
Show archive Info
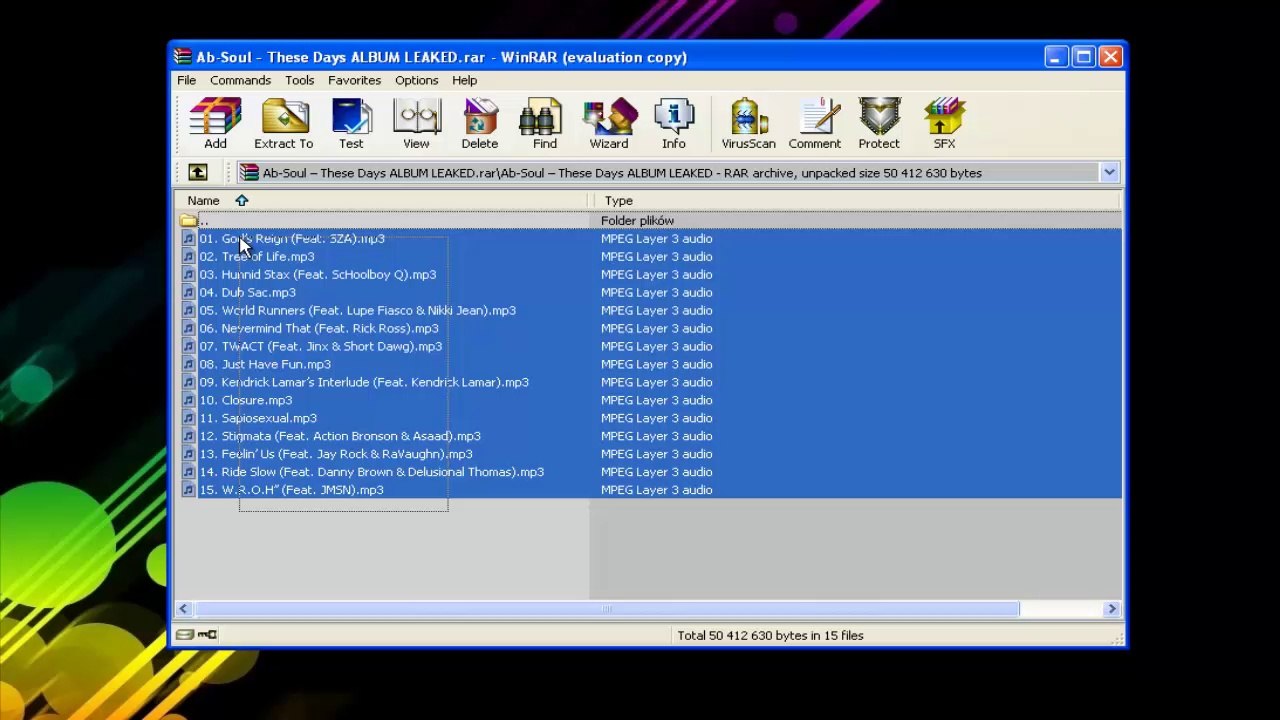click(673, 124)
